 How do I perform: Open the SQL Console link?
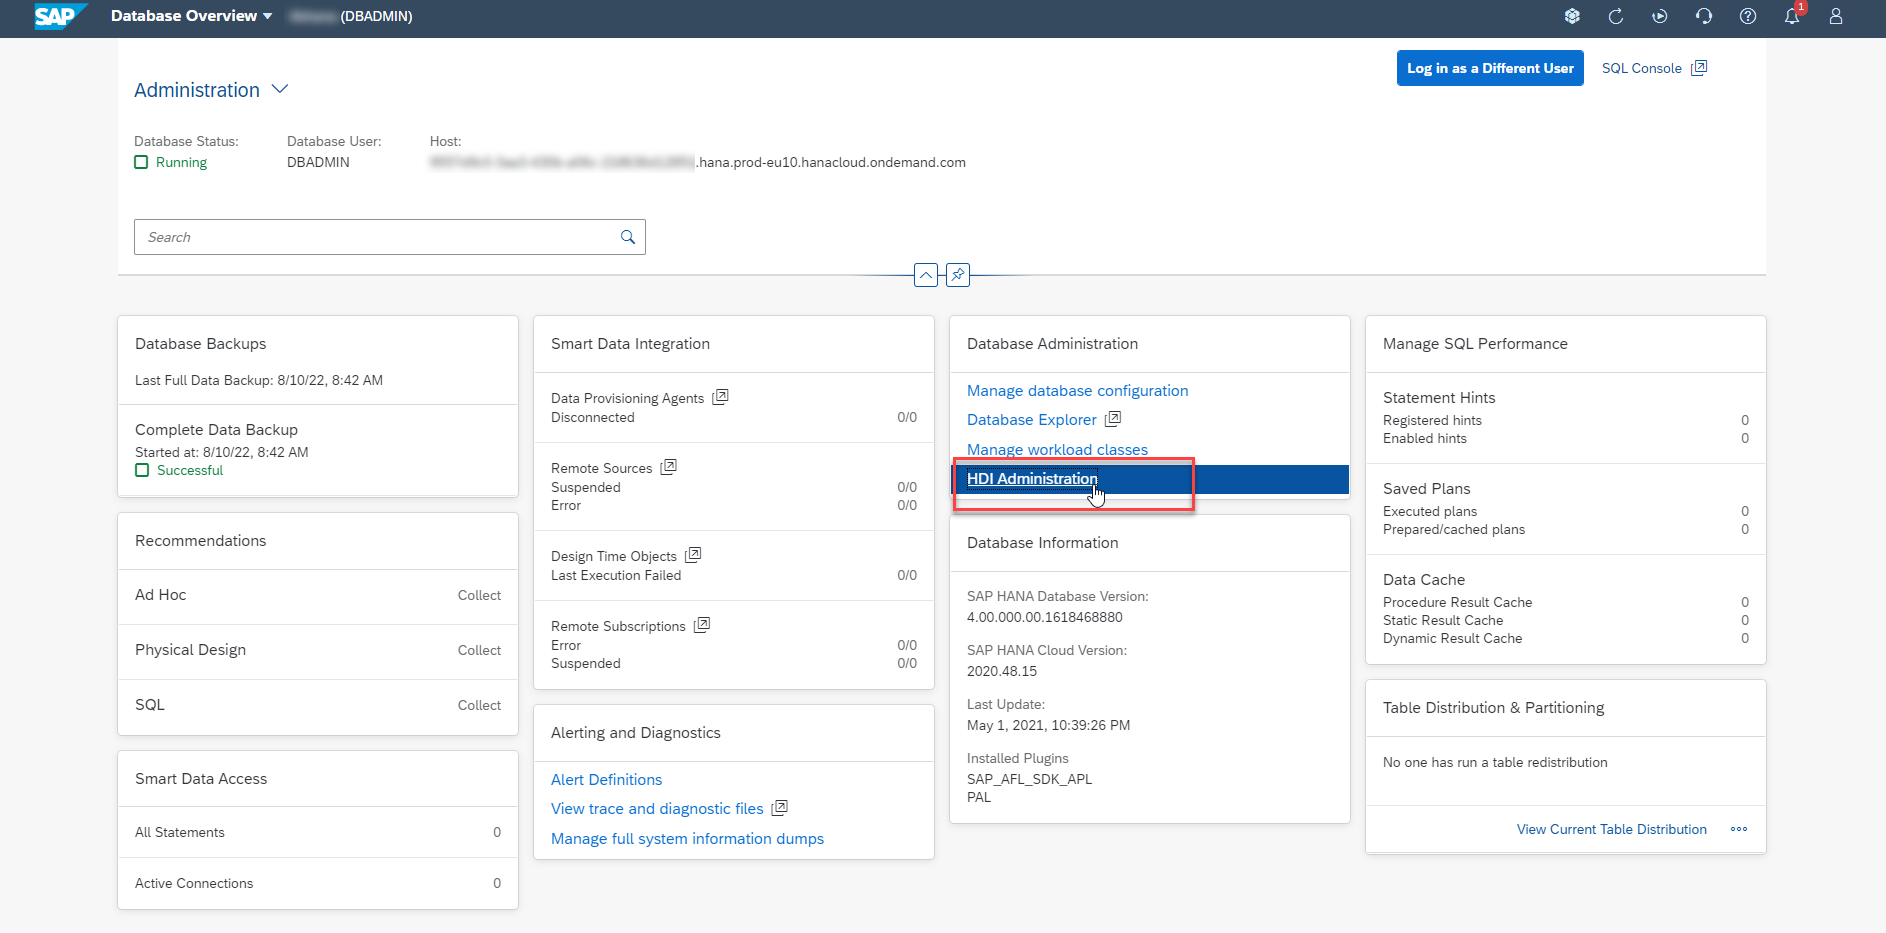pyautogui.click(x=1642, y=68)
